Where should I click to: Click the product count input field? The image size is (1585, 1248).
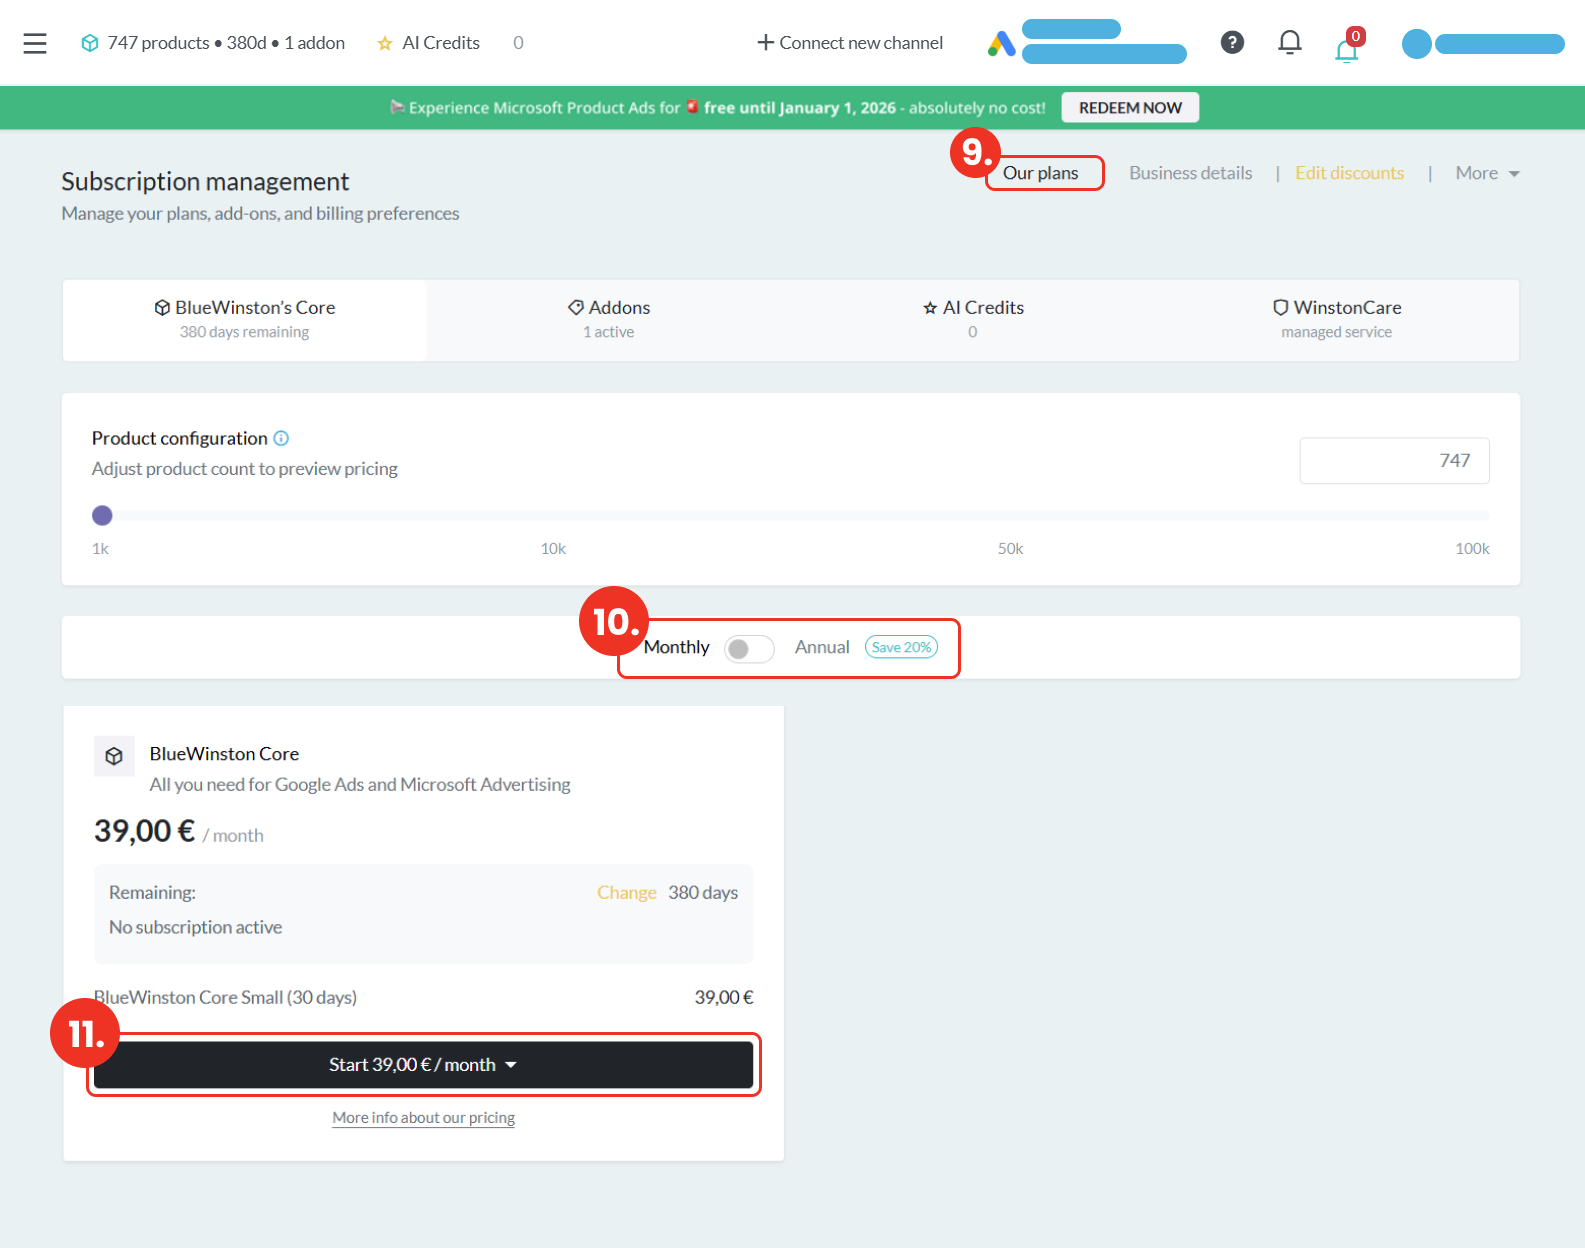(x=1394, y=460)
